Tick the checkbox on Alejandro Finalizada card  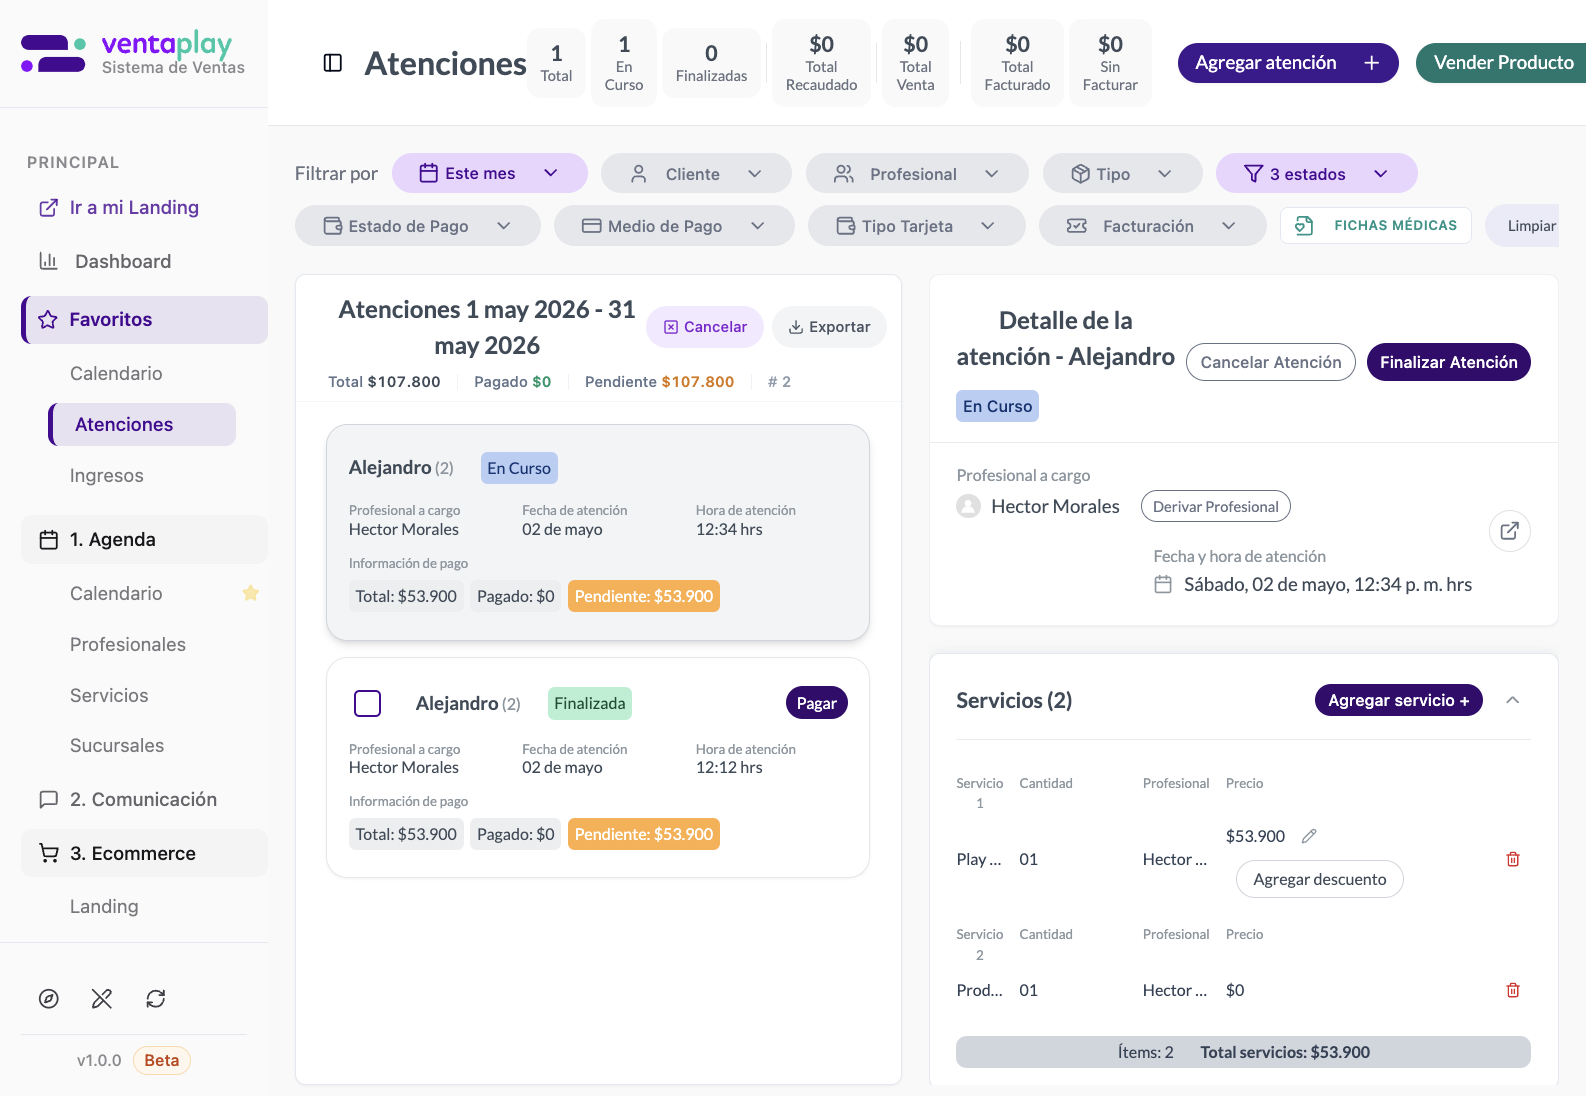[368, 703]
